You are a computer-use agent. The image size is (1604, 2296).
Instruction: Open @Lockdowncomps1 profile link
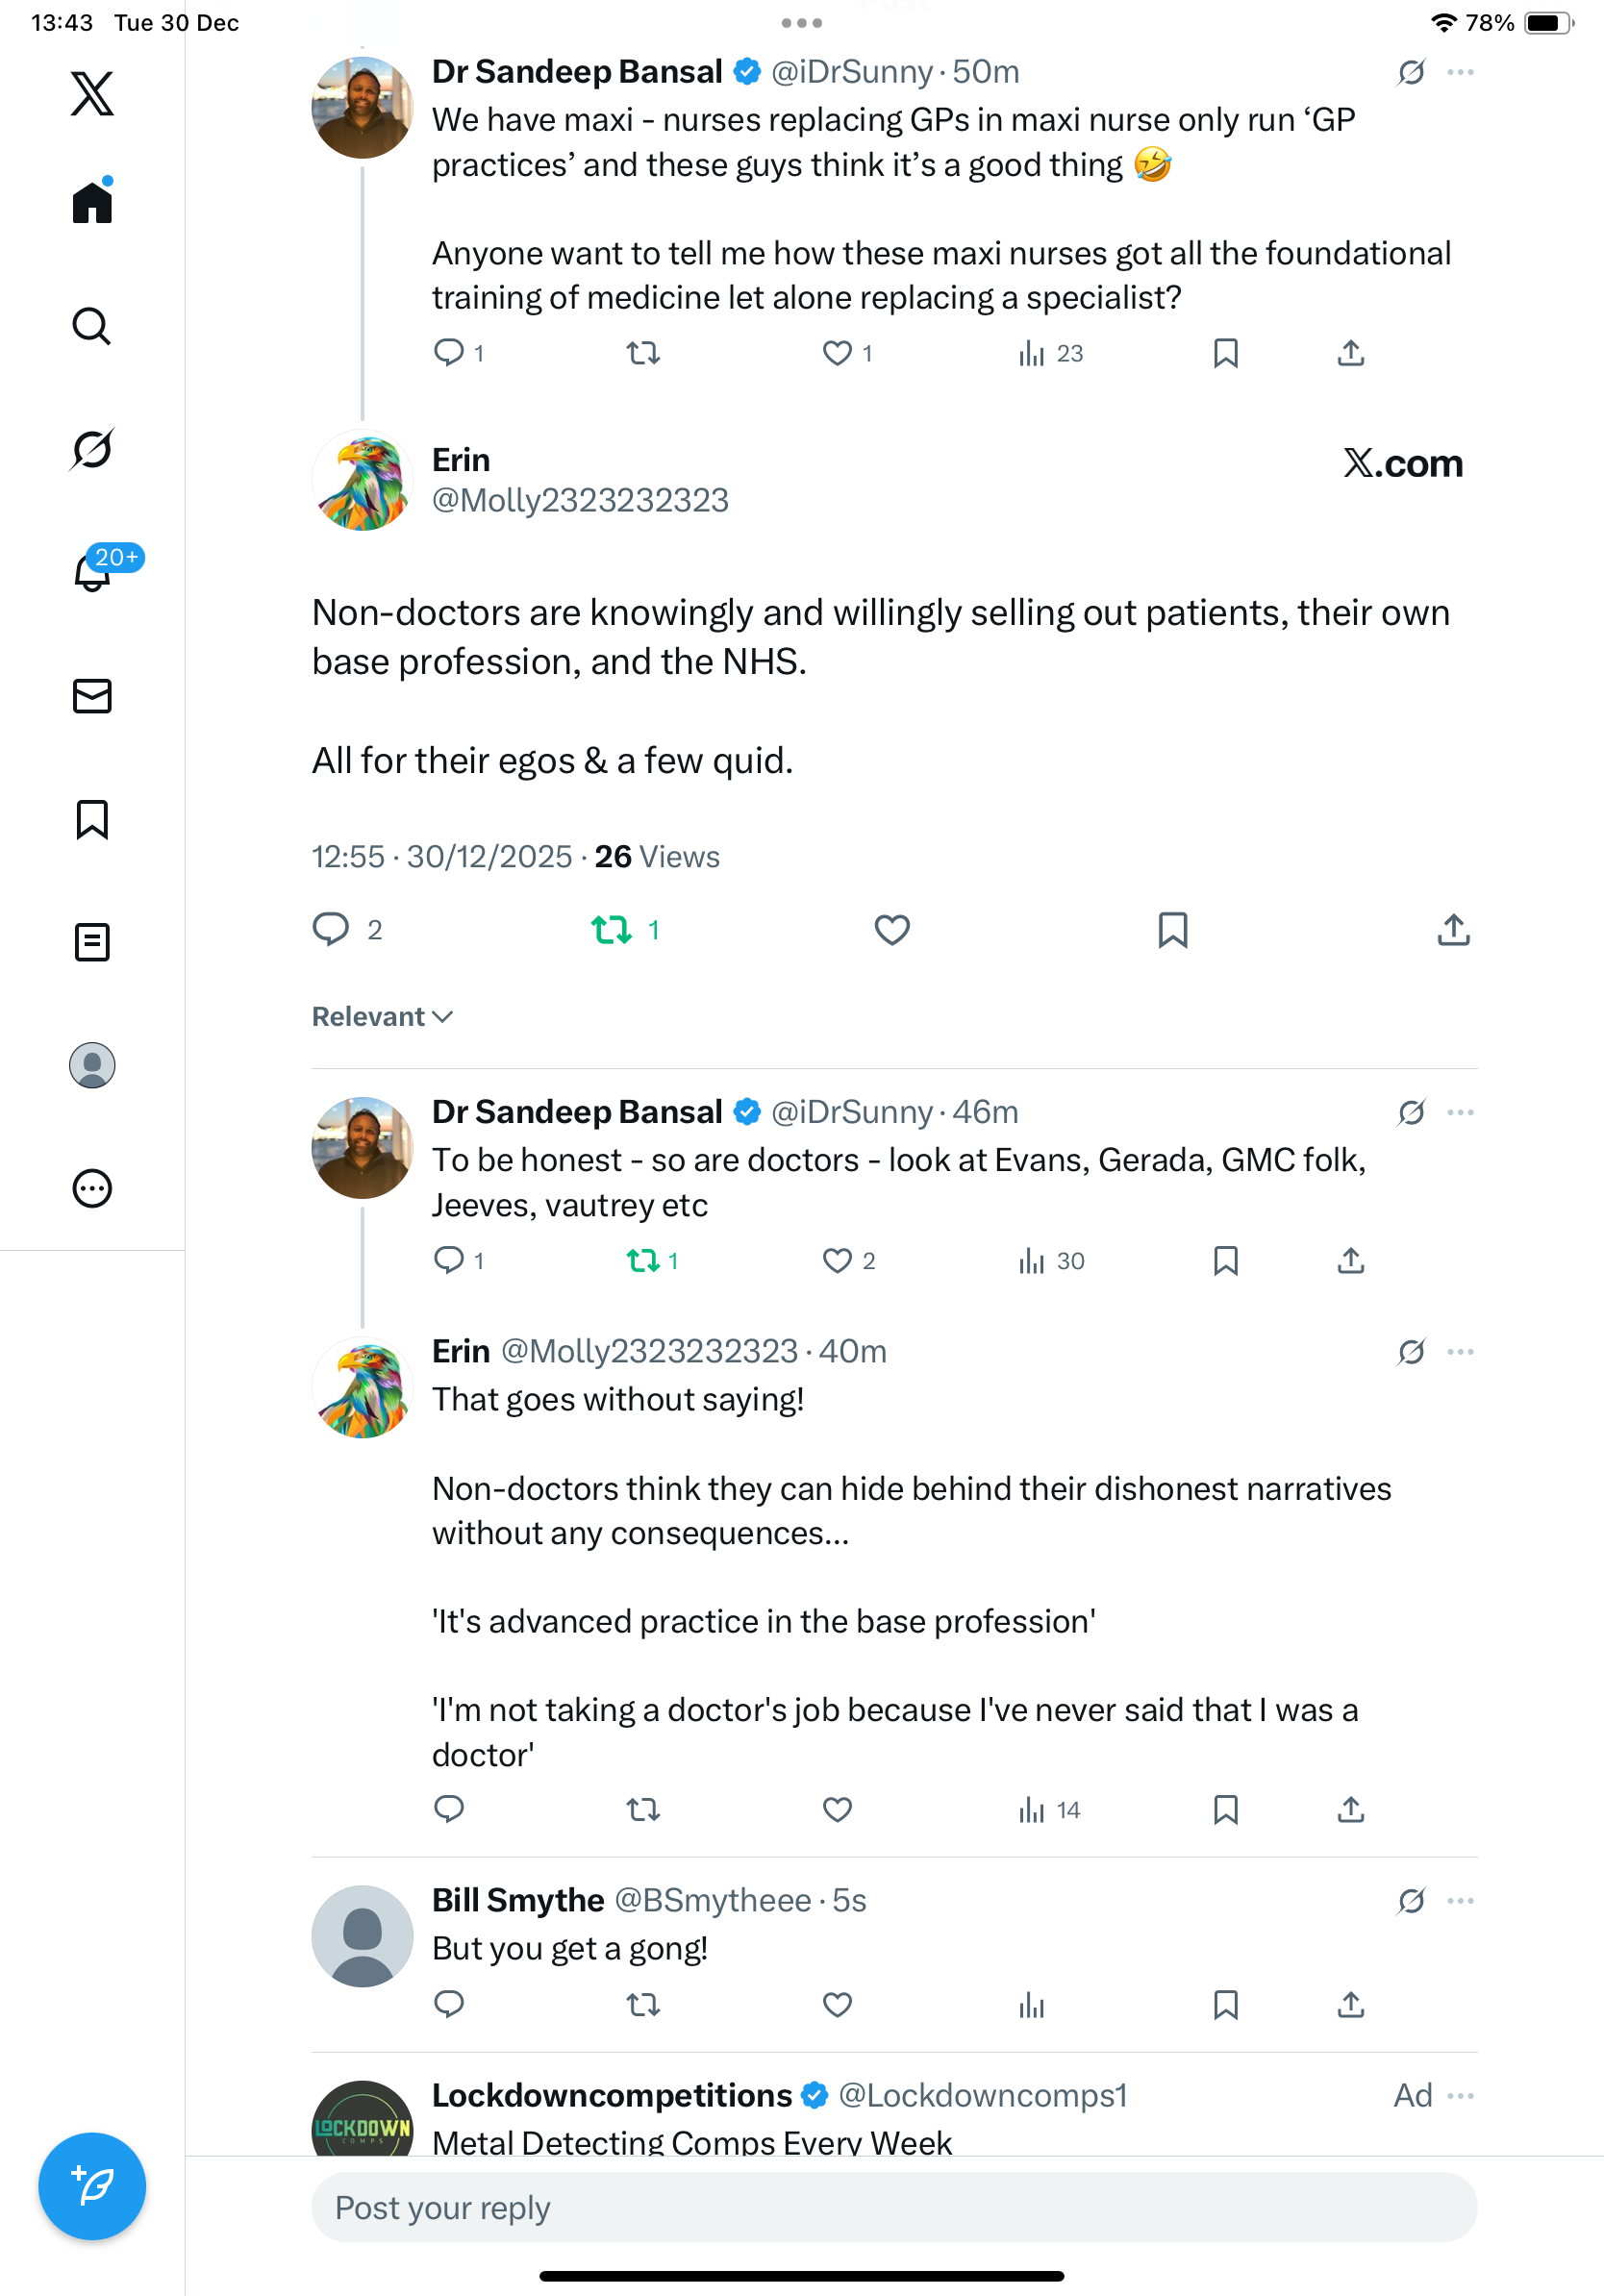pyautogui.click(x=982, y=2095)
